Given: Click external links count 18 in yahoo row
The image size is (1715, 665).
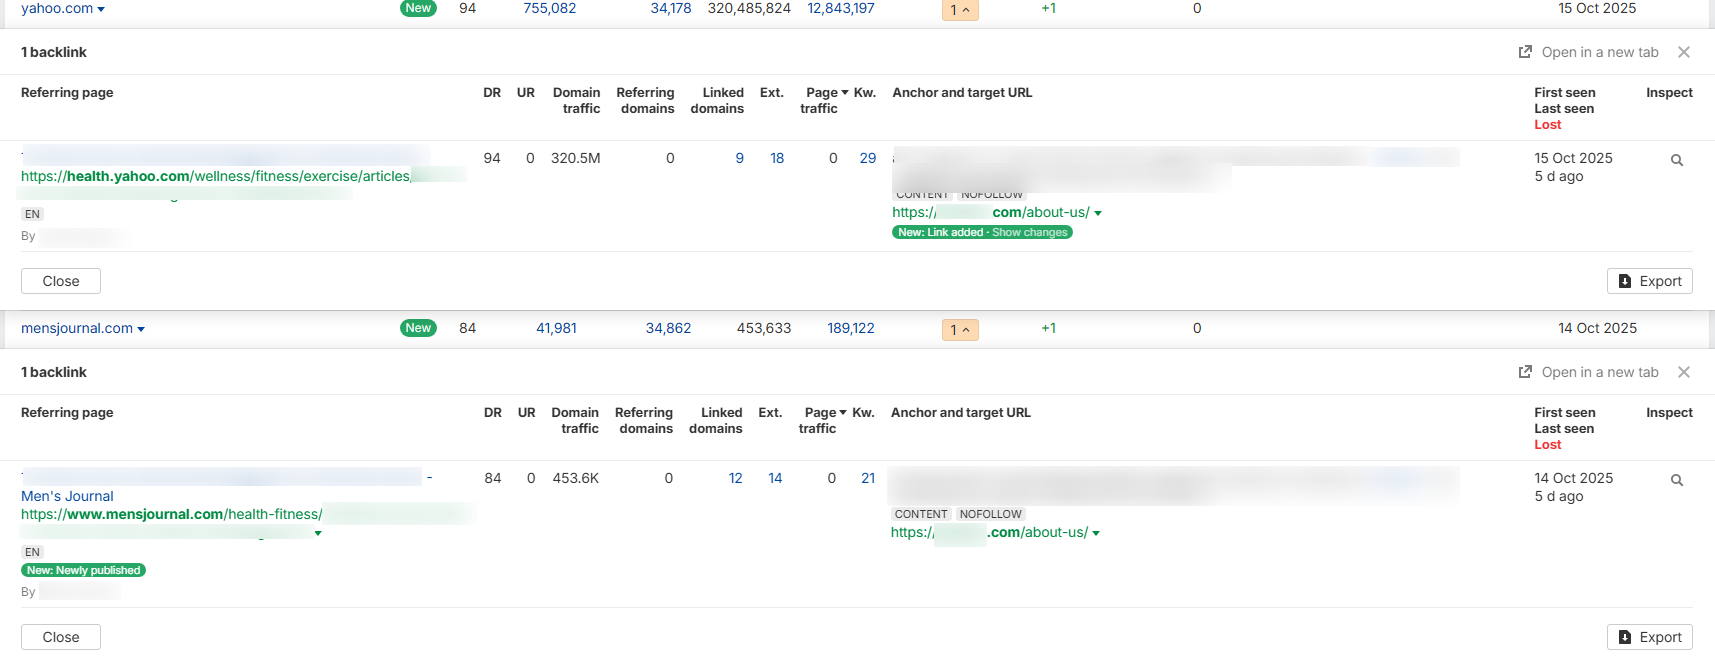Looking at the screenshot, I should click(x=777, y=158).
